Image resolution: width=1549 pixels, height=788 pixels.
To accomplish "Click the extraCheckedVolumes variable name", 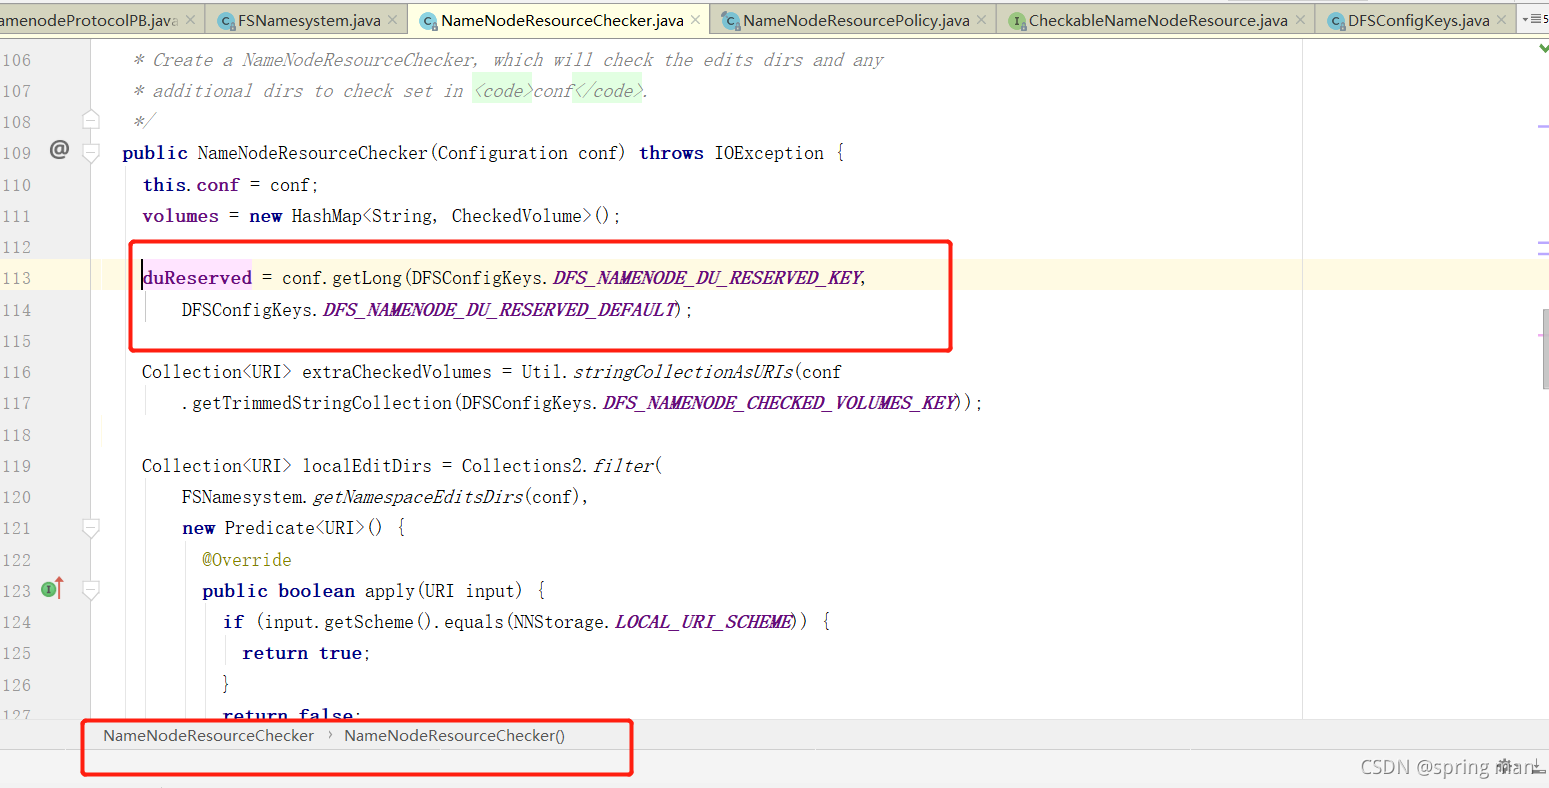I will 397,372.
